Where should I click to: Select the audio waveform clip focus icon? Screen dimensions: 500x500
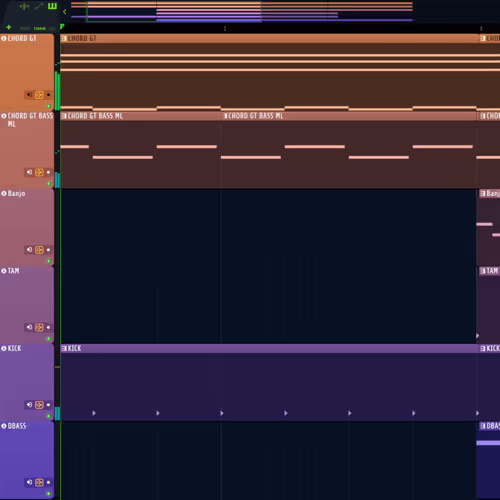pos(24,6)
